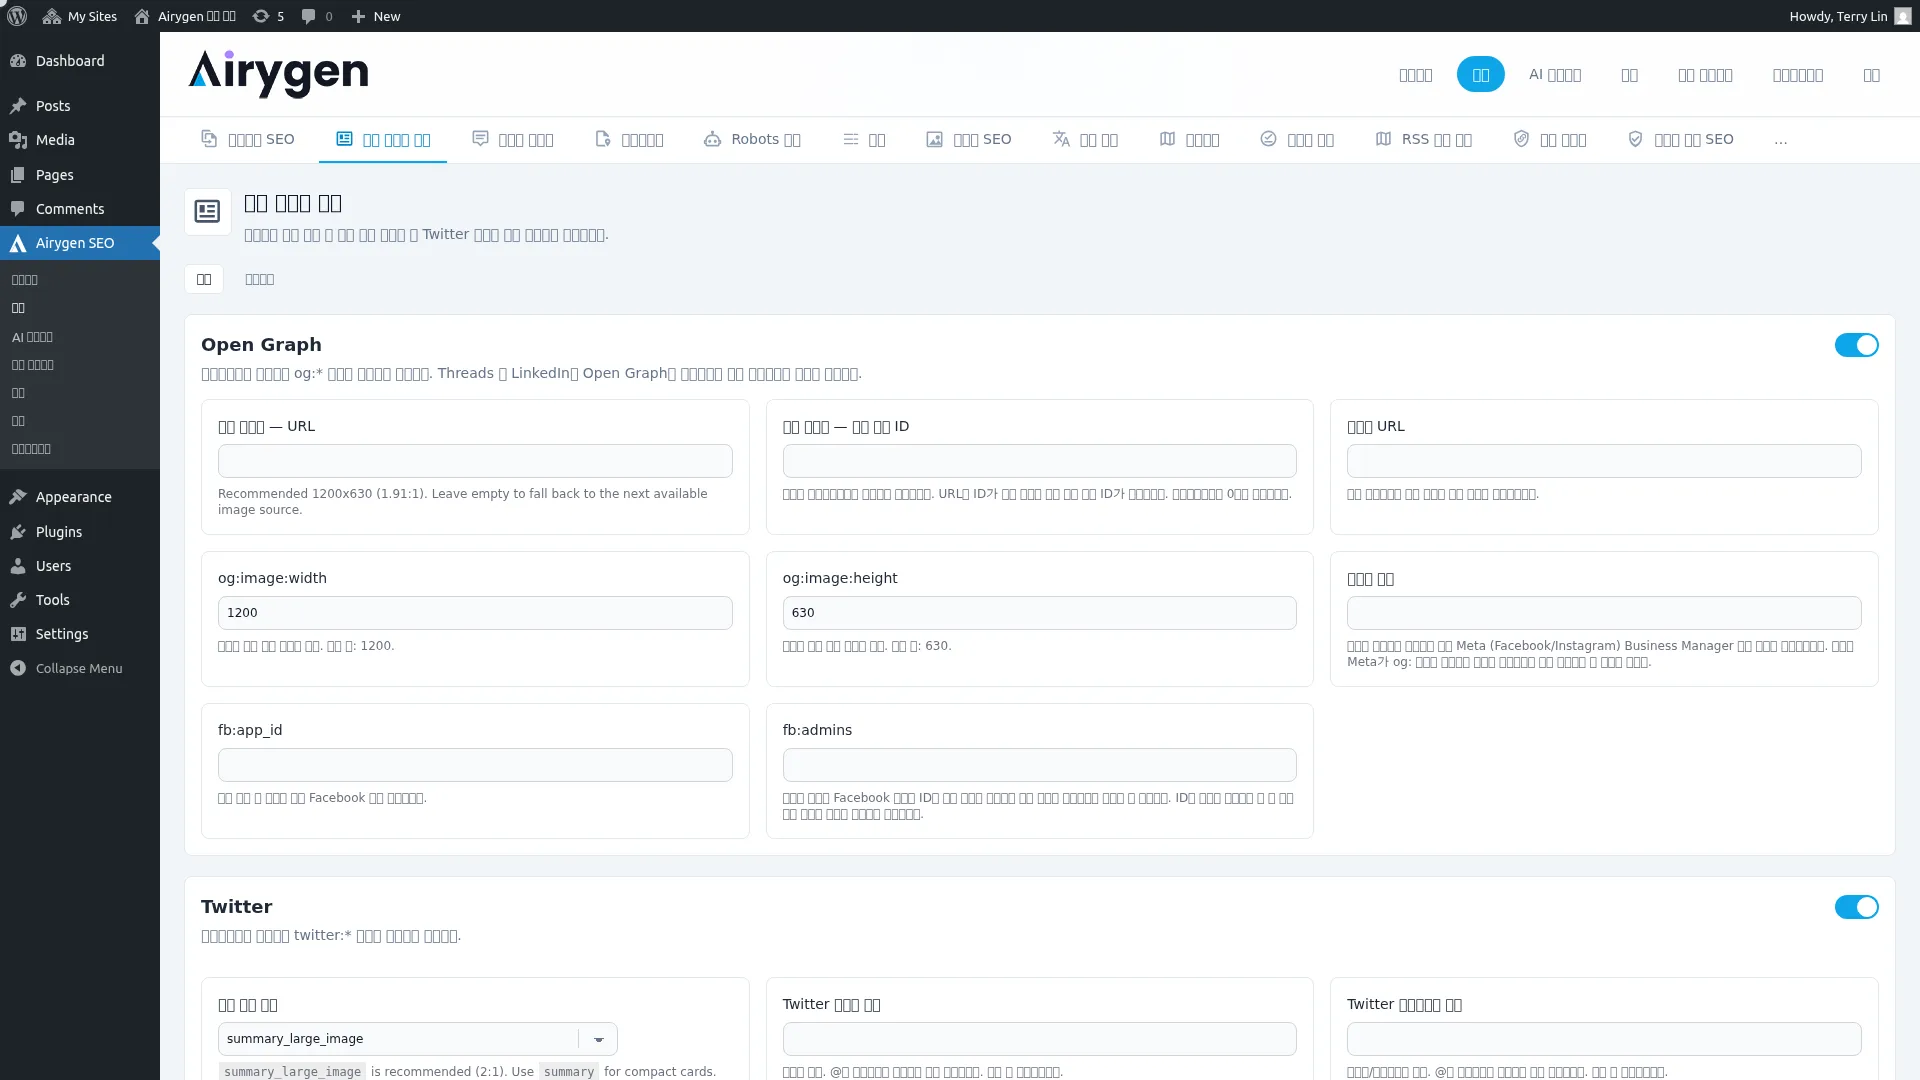
Task: Open the 5 pending updates icon
Action: pos(268,16)
